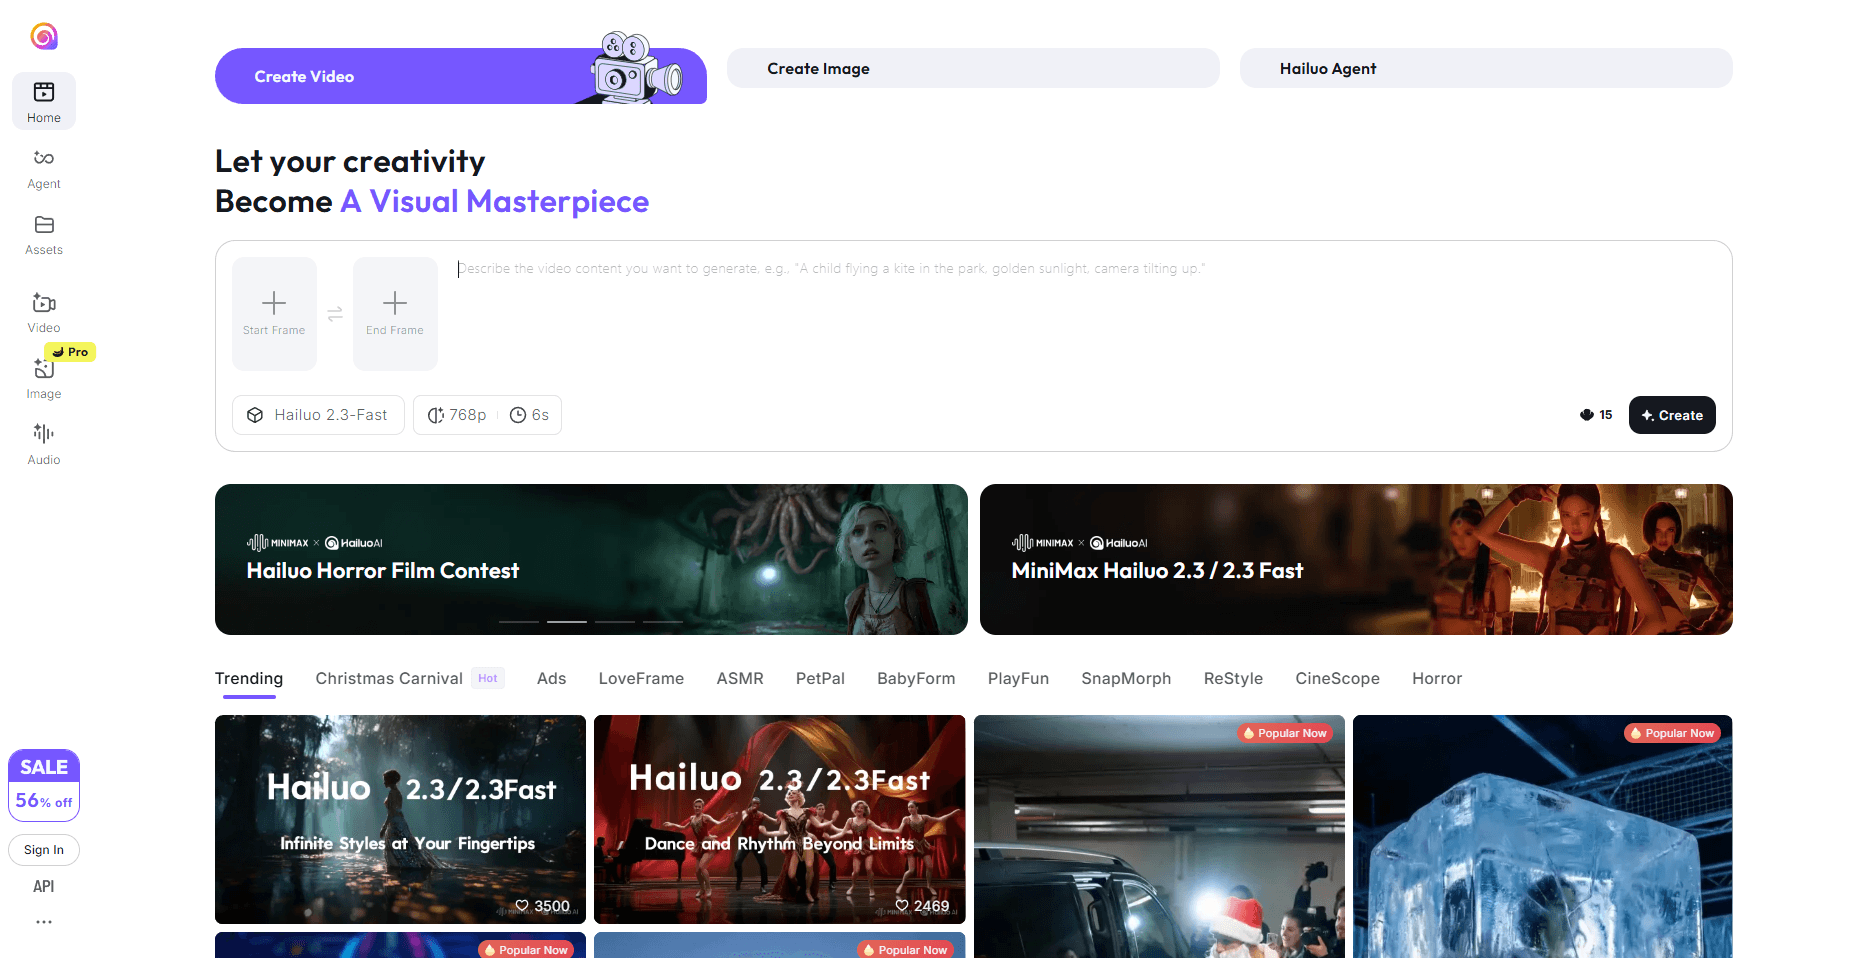The height and width of the screenshot is (958, 1875).
Task: Open the Dance and Rhythm Beyond Limits video
Action: click(780, 819)
